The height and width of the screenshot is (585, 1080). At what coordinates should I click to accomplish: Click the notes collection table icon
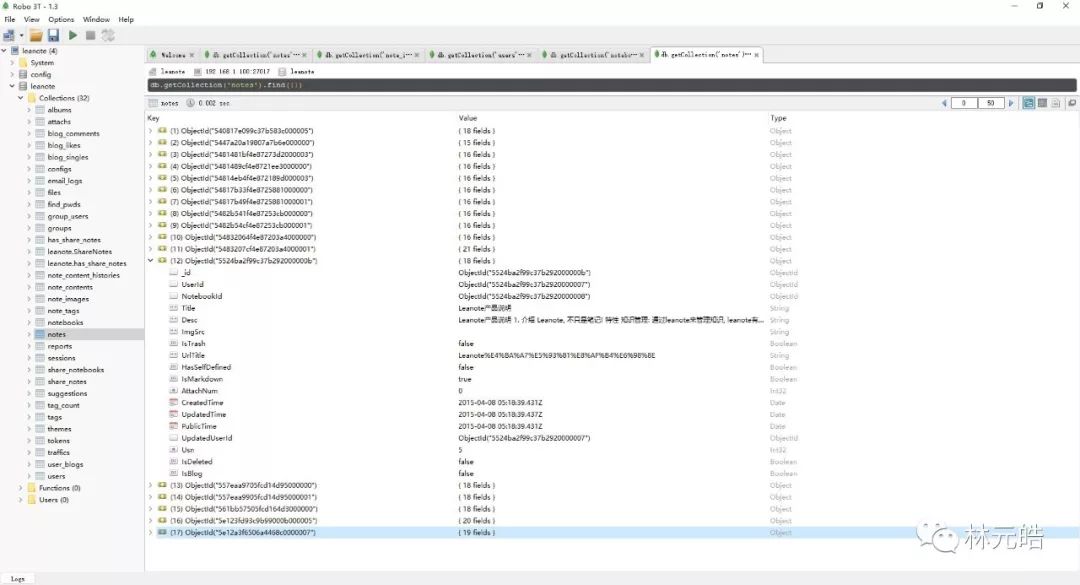click(x=40, y=334)
